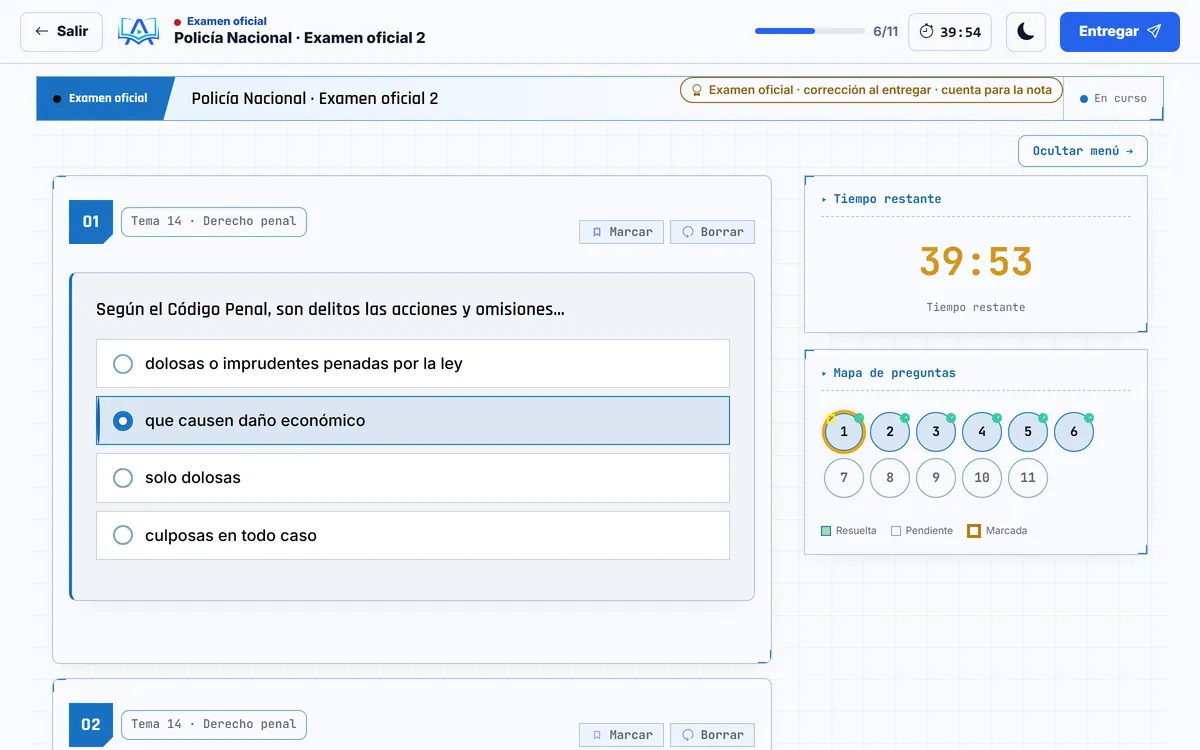This screenshot has width=1200, height=750.
Task: Choose the 'solo dolosas' answer
Action: tap(413, 478)
